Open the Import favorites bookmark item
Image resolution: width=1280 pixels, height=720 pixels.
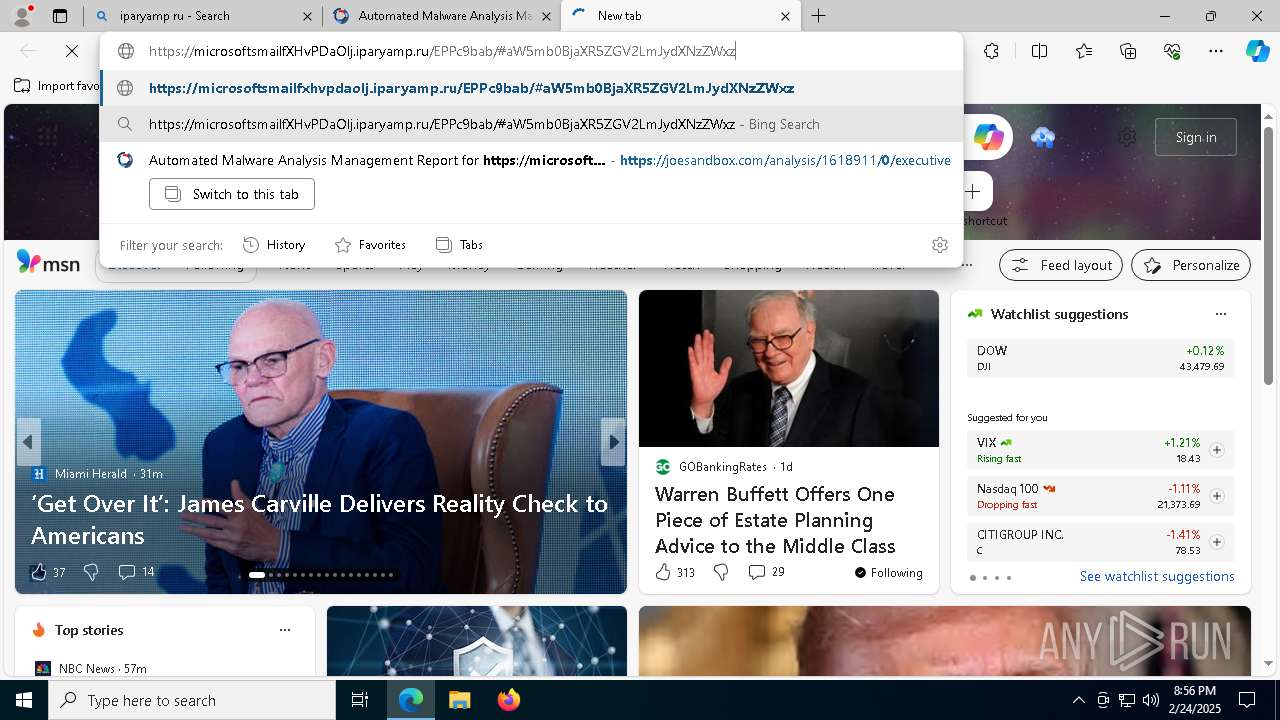point(56,86)
